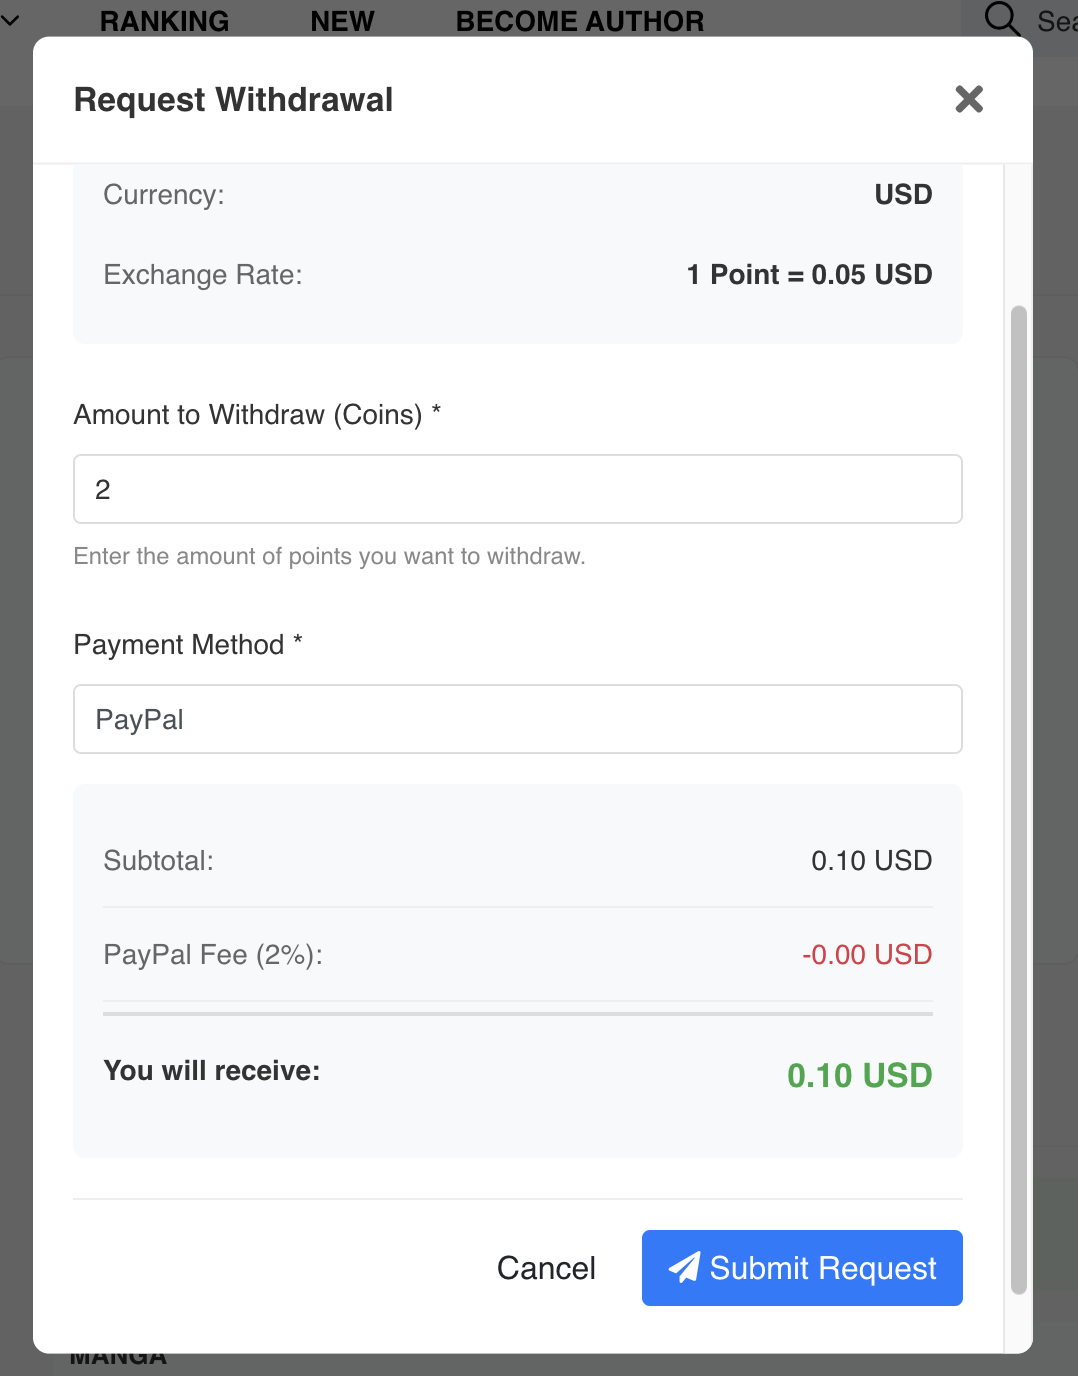The image size is (1078, 1376).
Task: Click the BECOME AUTHOR link
Action: click(580, 20)
